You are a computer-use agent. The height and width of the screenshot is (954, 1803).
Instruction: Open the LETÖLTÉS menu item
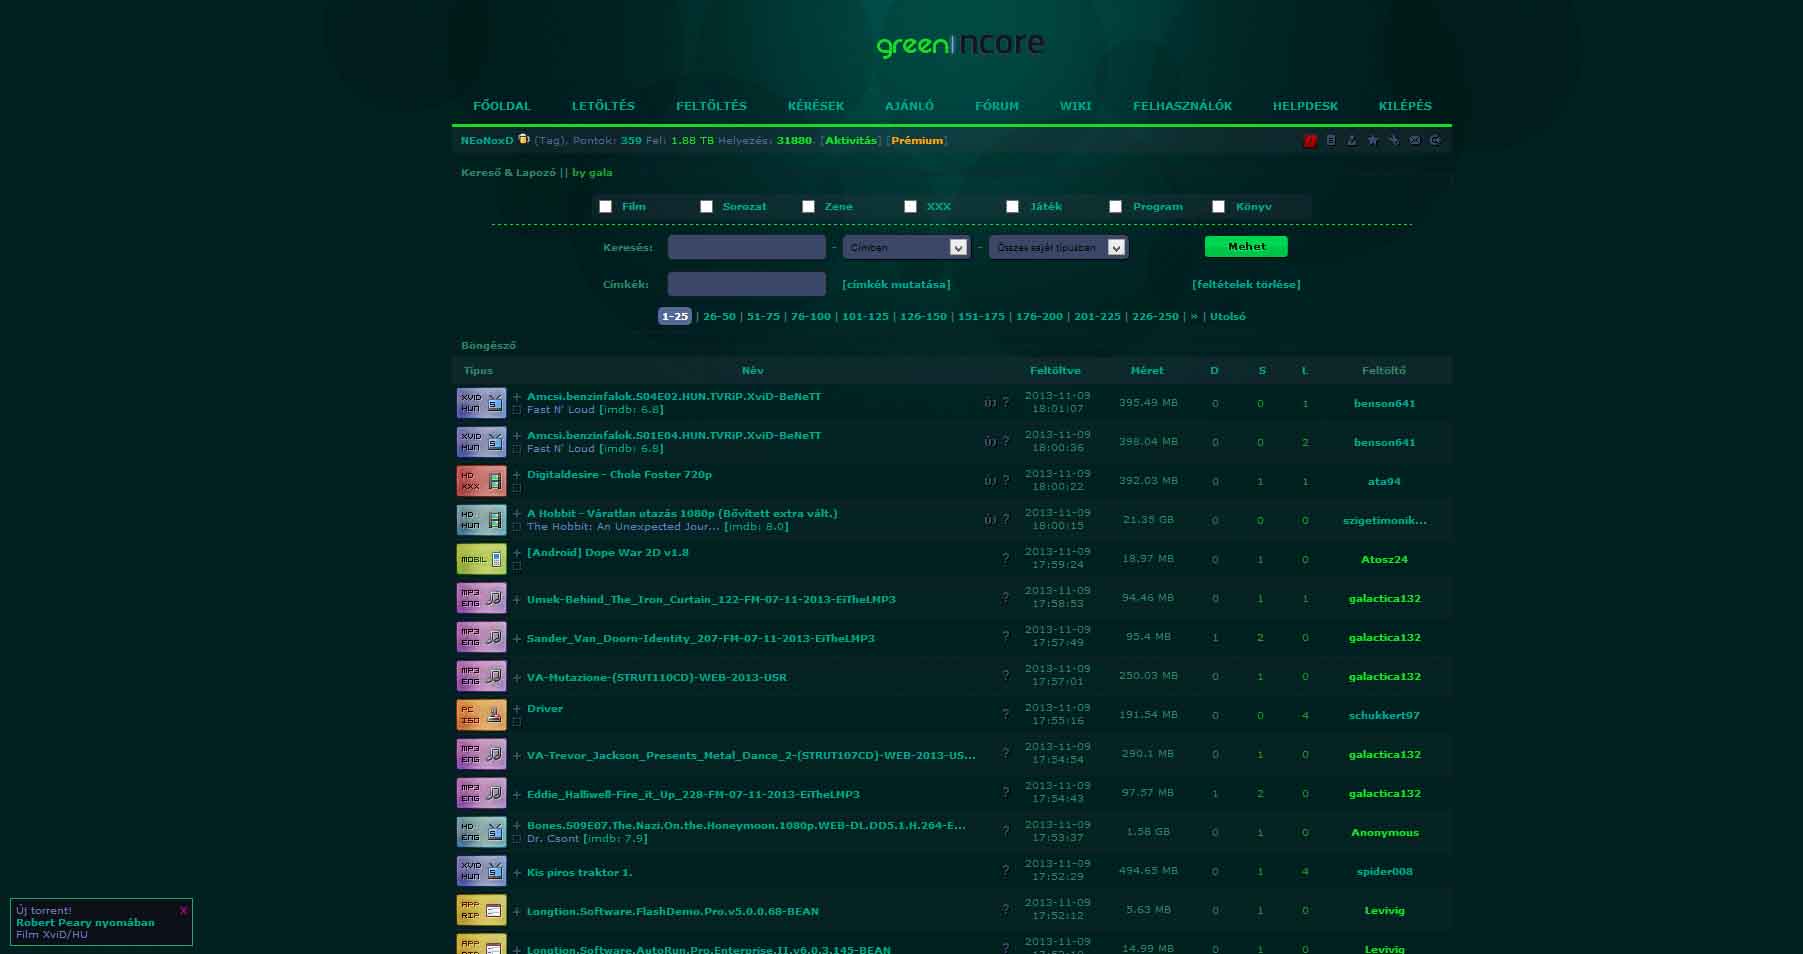[x=603, y=106]
